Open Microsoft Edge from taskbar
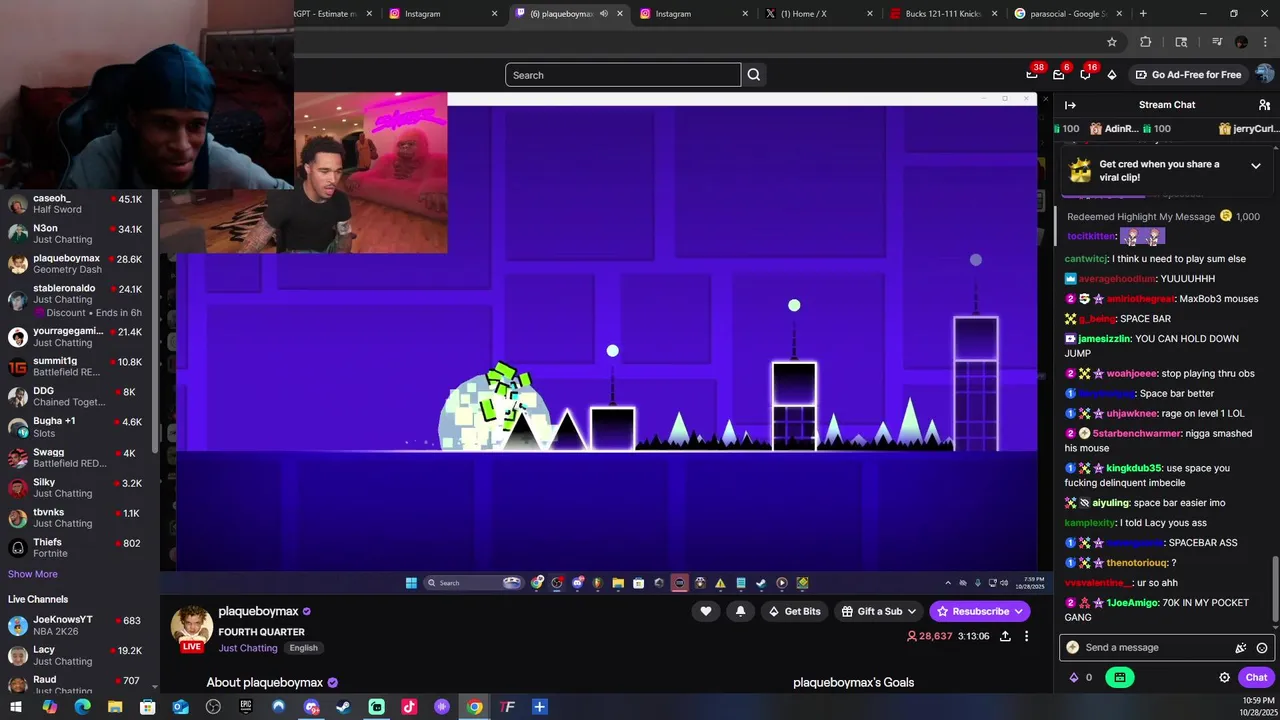 pyautogui.click(x=82, y=707)
